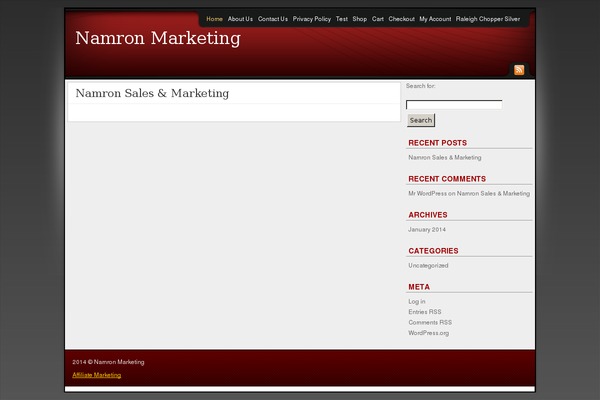Open the Entries RSS link
Screen dimensions: 600x400
[x=424, y=312]
